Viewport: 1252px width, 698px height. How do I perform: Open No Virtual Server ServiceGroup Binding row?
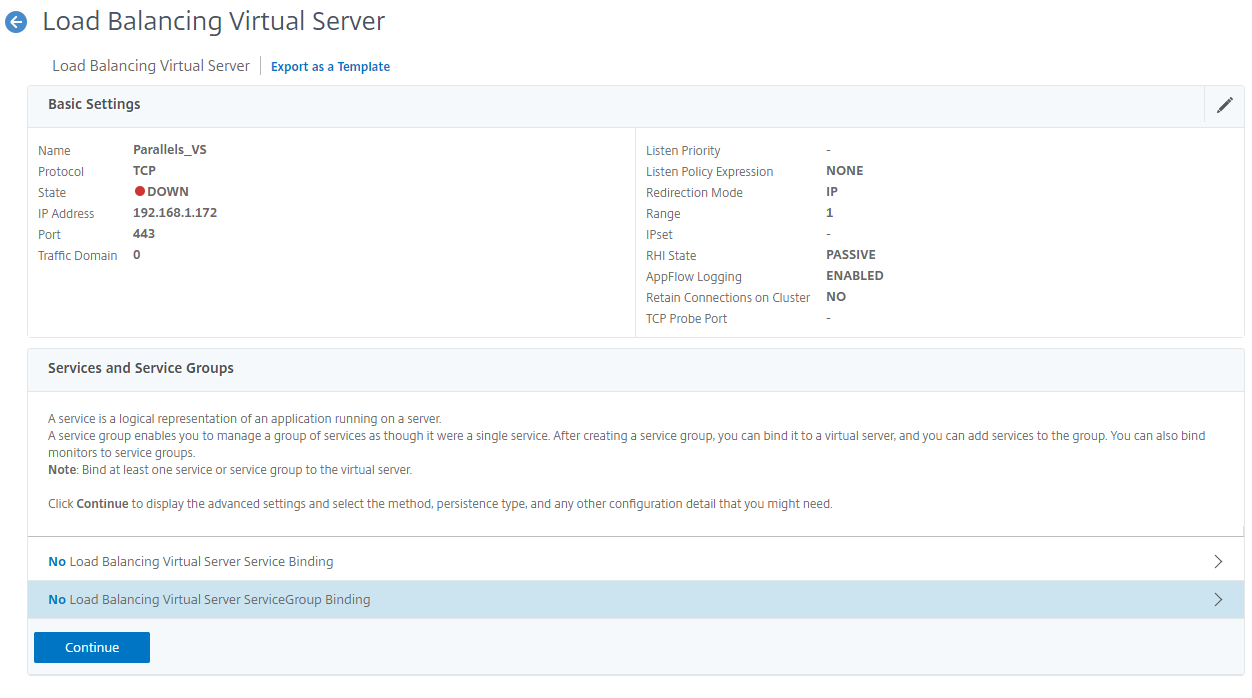click(x=209, y=600)
